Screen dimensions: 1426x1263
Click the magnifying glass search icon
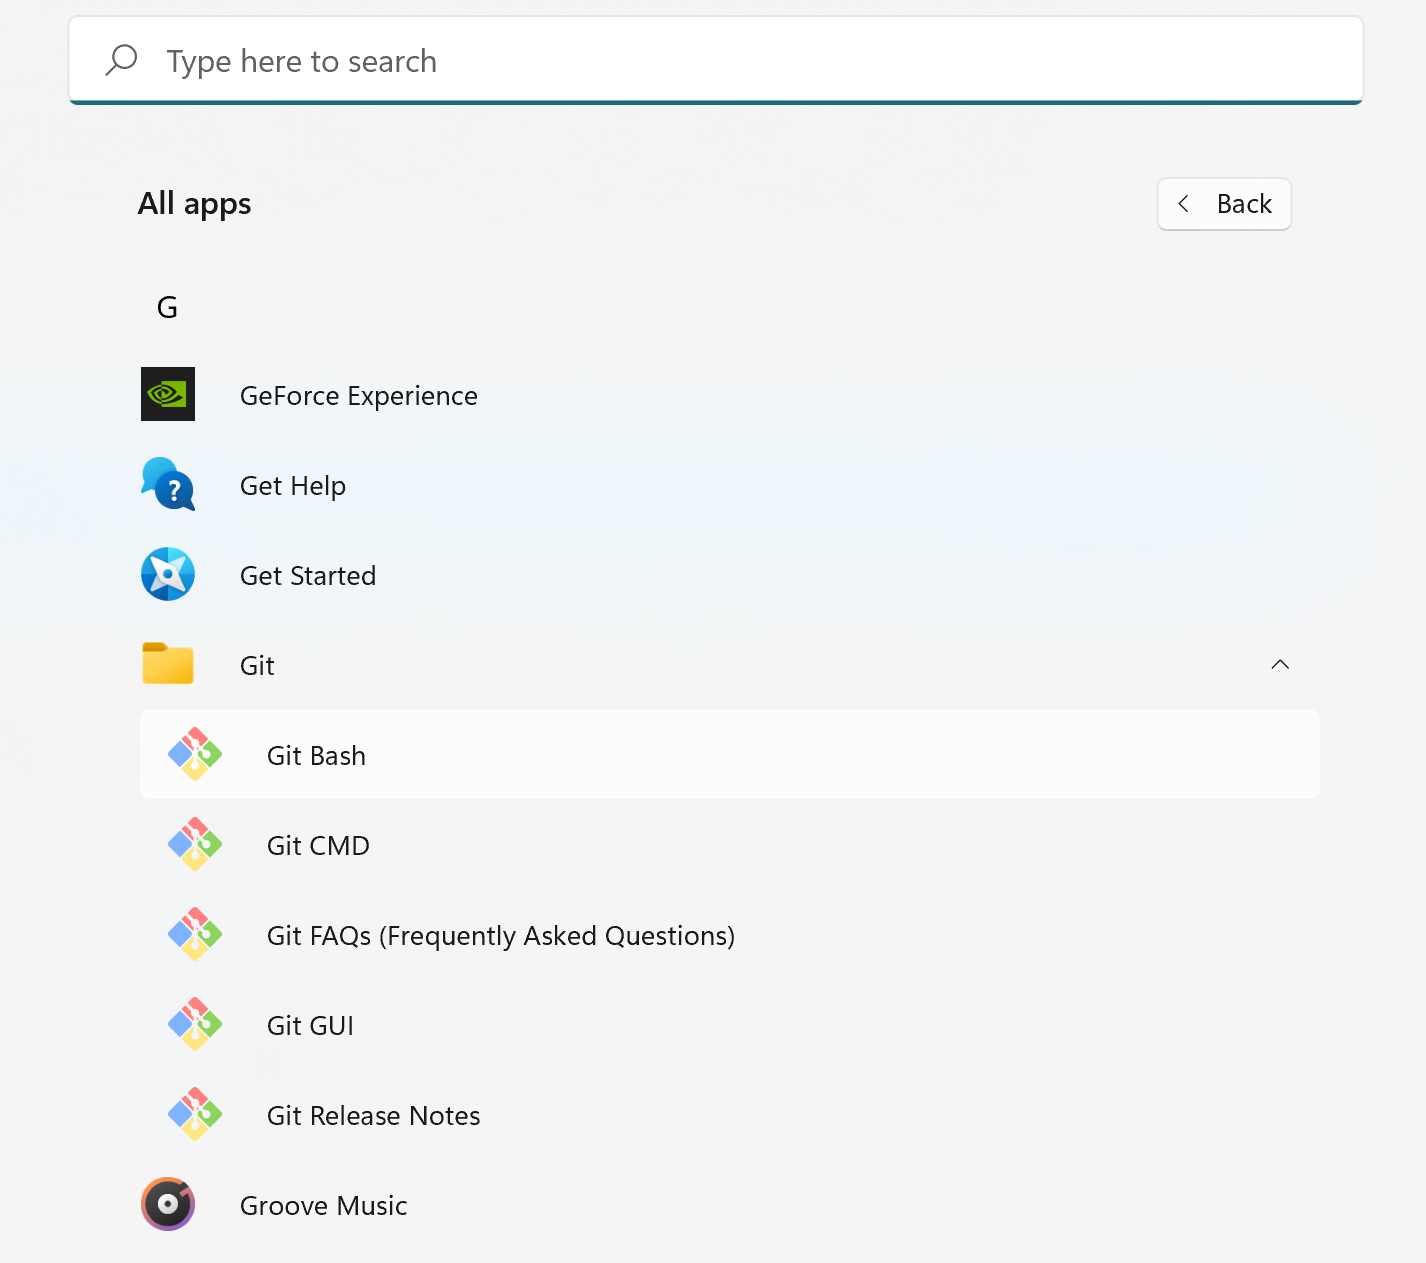[121, 60]
